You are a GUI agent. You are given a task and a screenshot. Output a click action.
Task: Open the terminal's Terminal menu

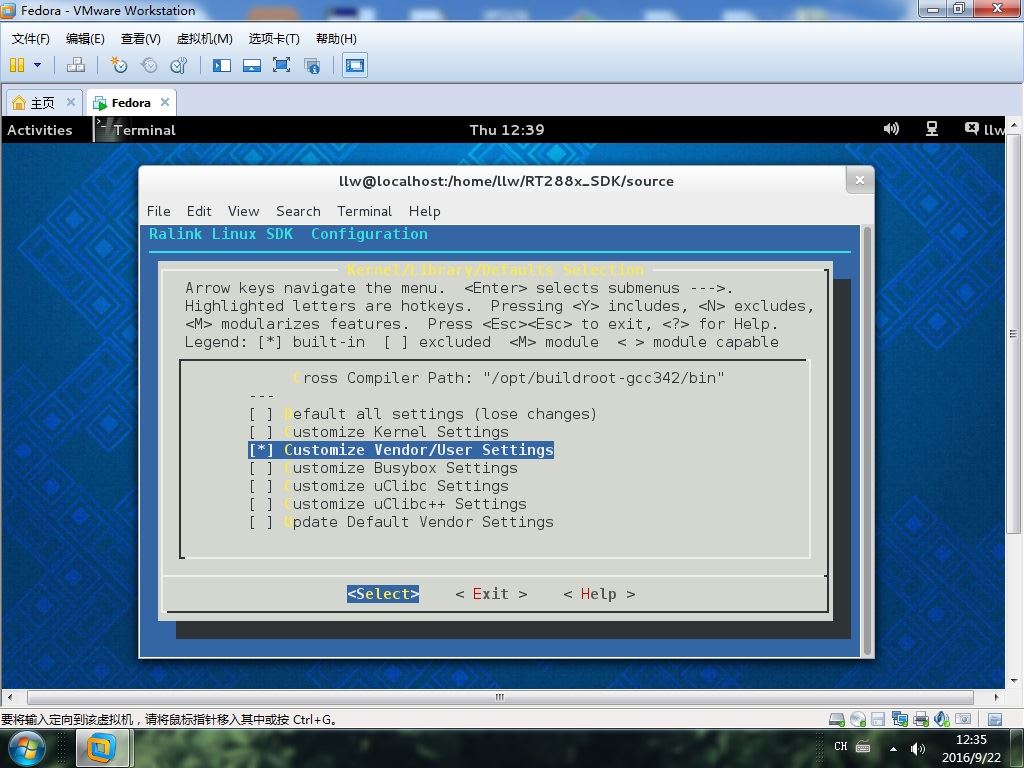(x=364, y=211)
